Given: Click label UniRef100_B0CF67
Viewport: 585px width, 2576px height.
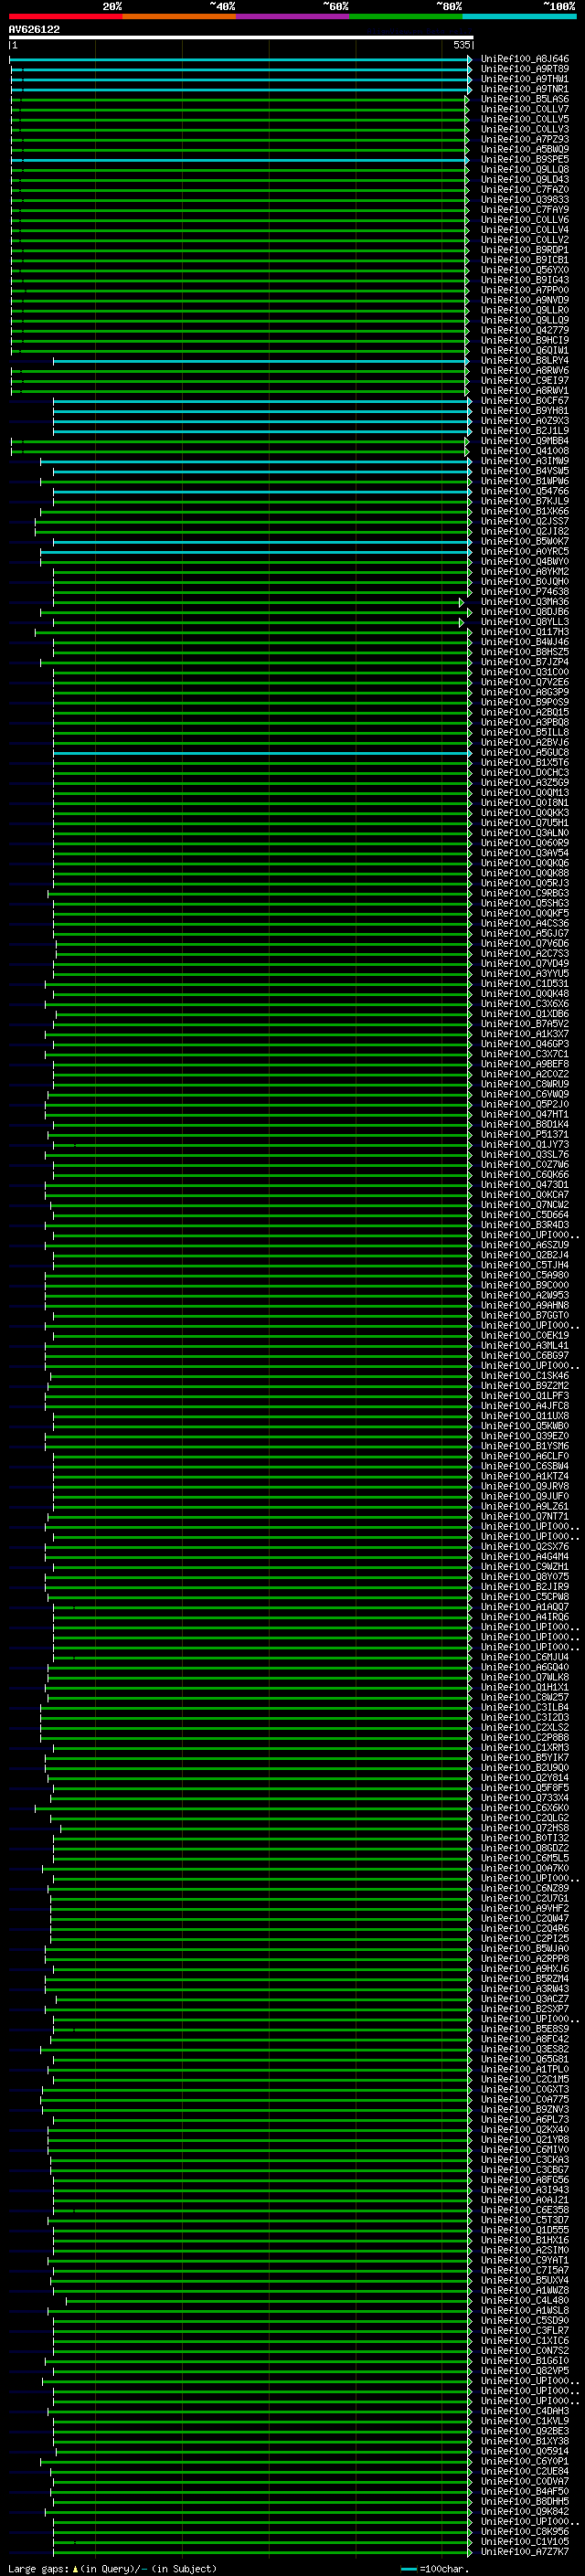Looking at the screenshot, I should click(525, 401).
